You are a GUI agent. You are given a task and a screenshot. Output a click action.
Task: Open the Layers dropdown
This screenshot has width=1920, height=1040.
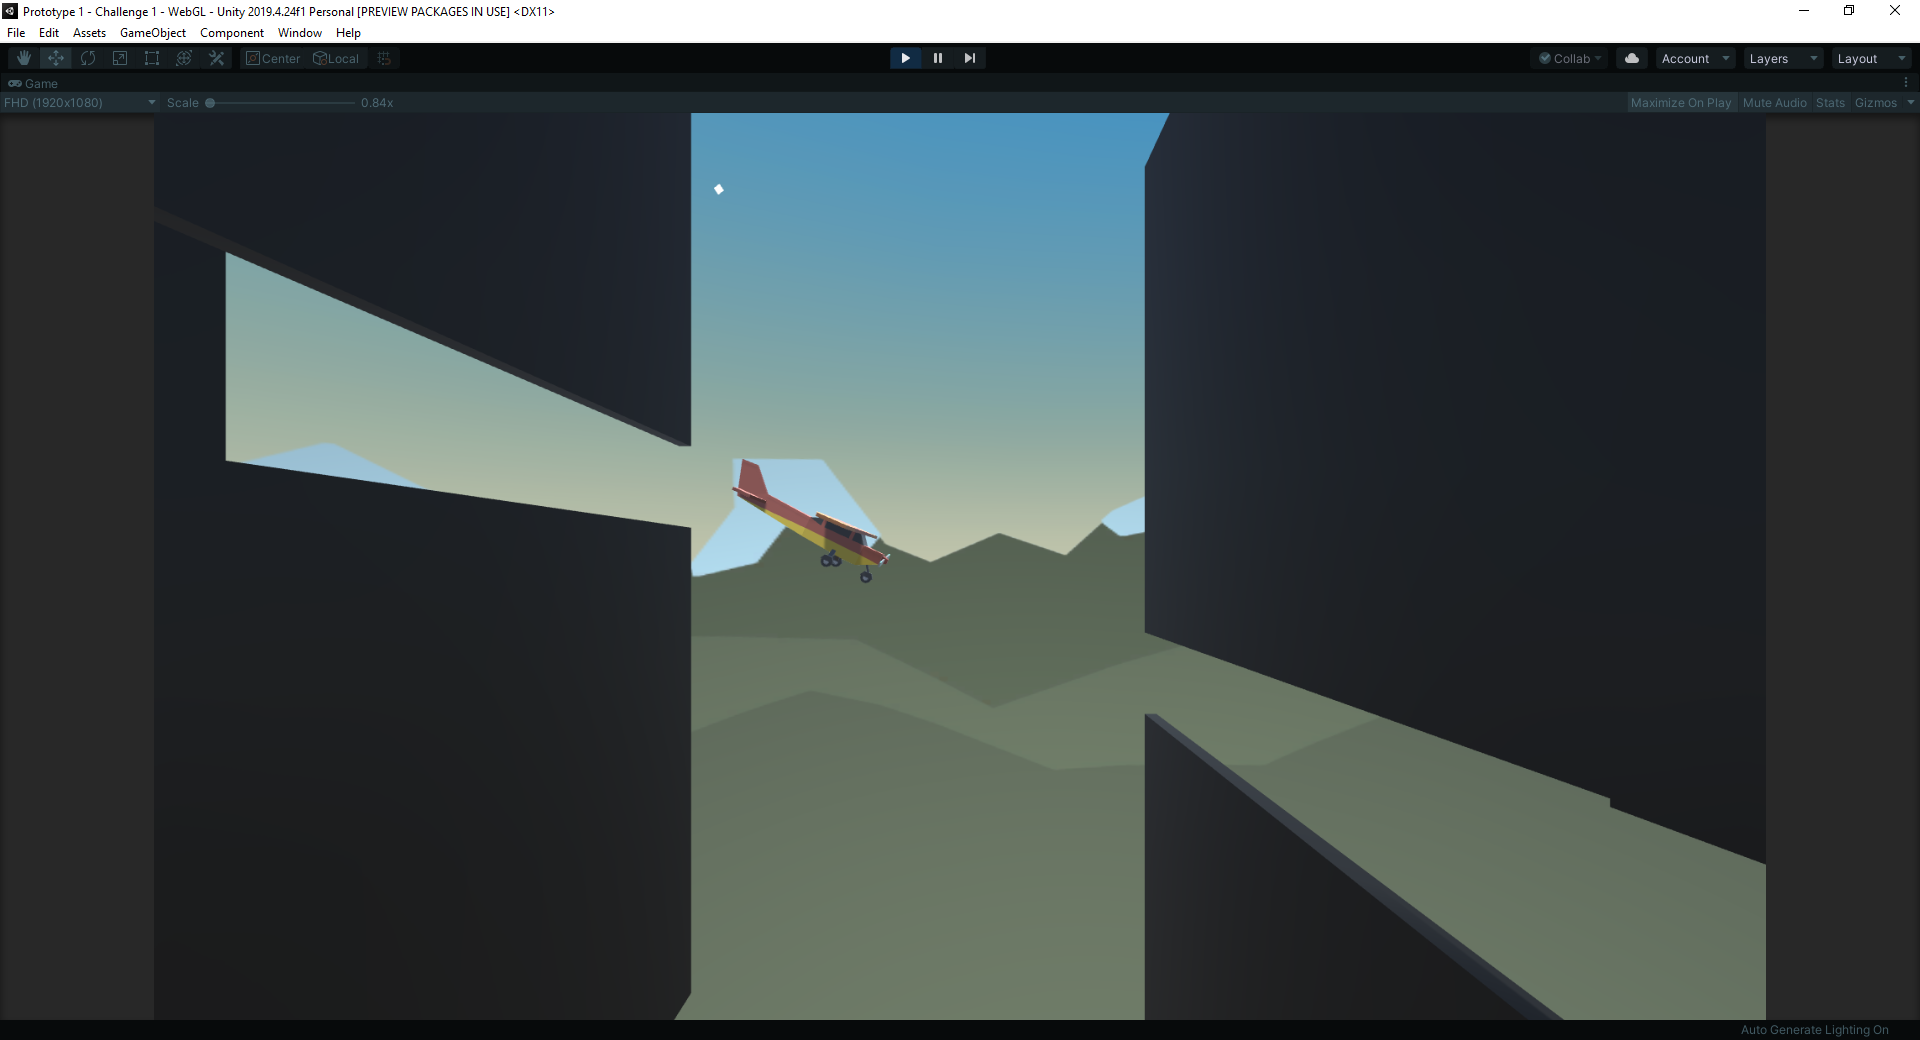(1783, 58)
